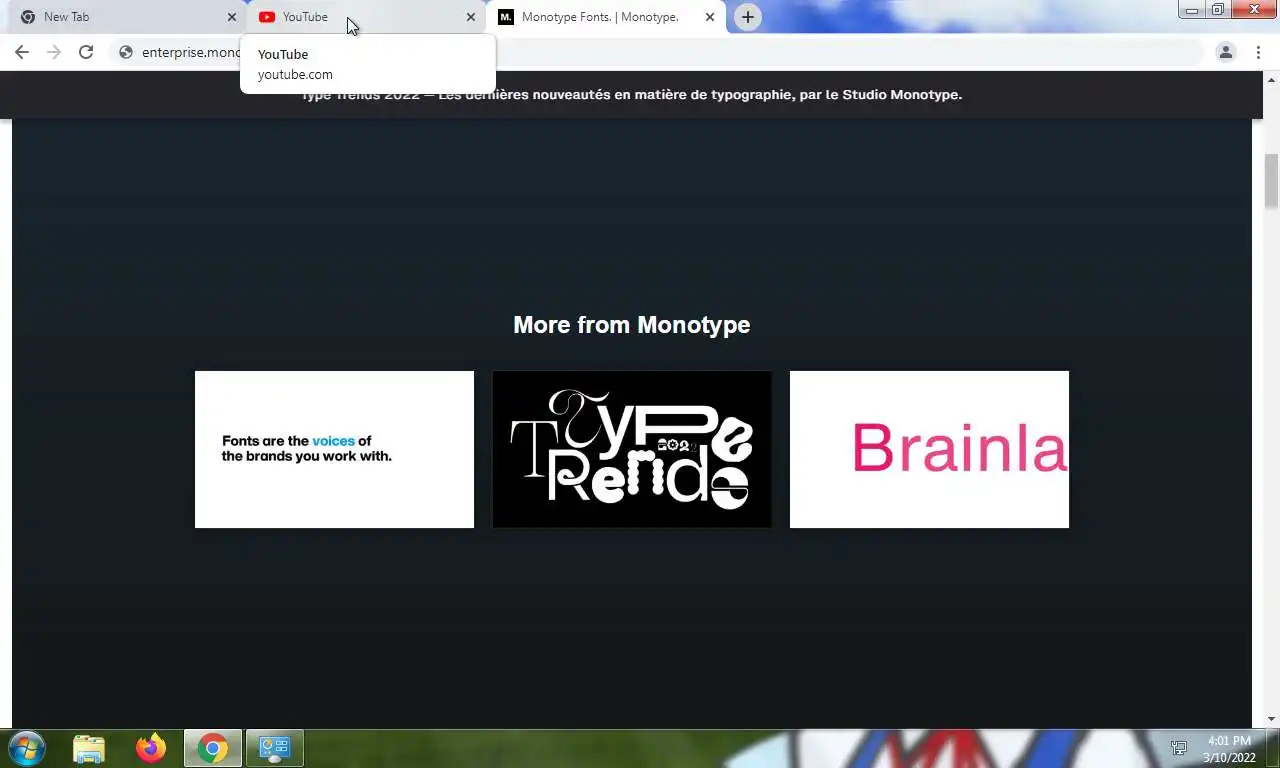Open File Explorer from the taskbar
1280x768 pixels.
pos(89,748)
